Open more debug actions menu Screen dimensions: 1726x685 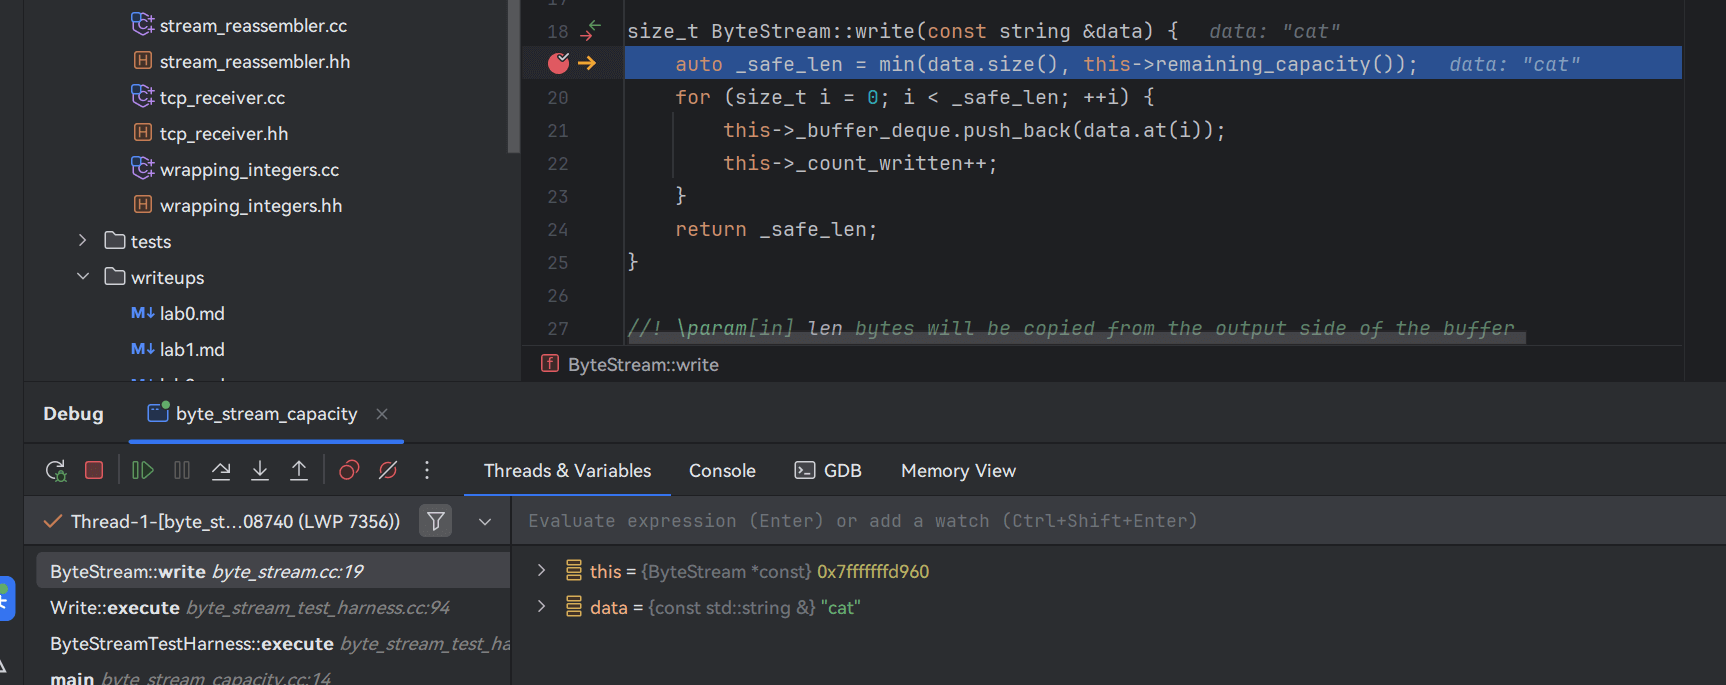click(427, 470)
